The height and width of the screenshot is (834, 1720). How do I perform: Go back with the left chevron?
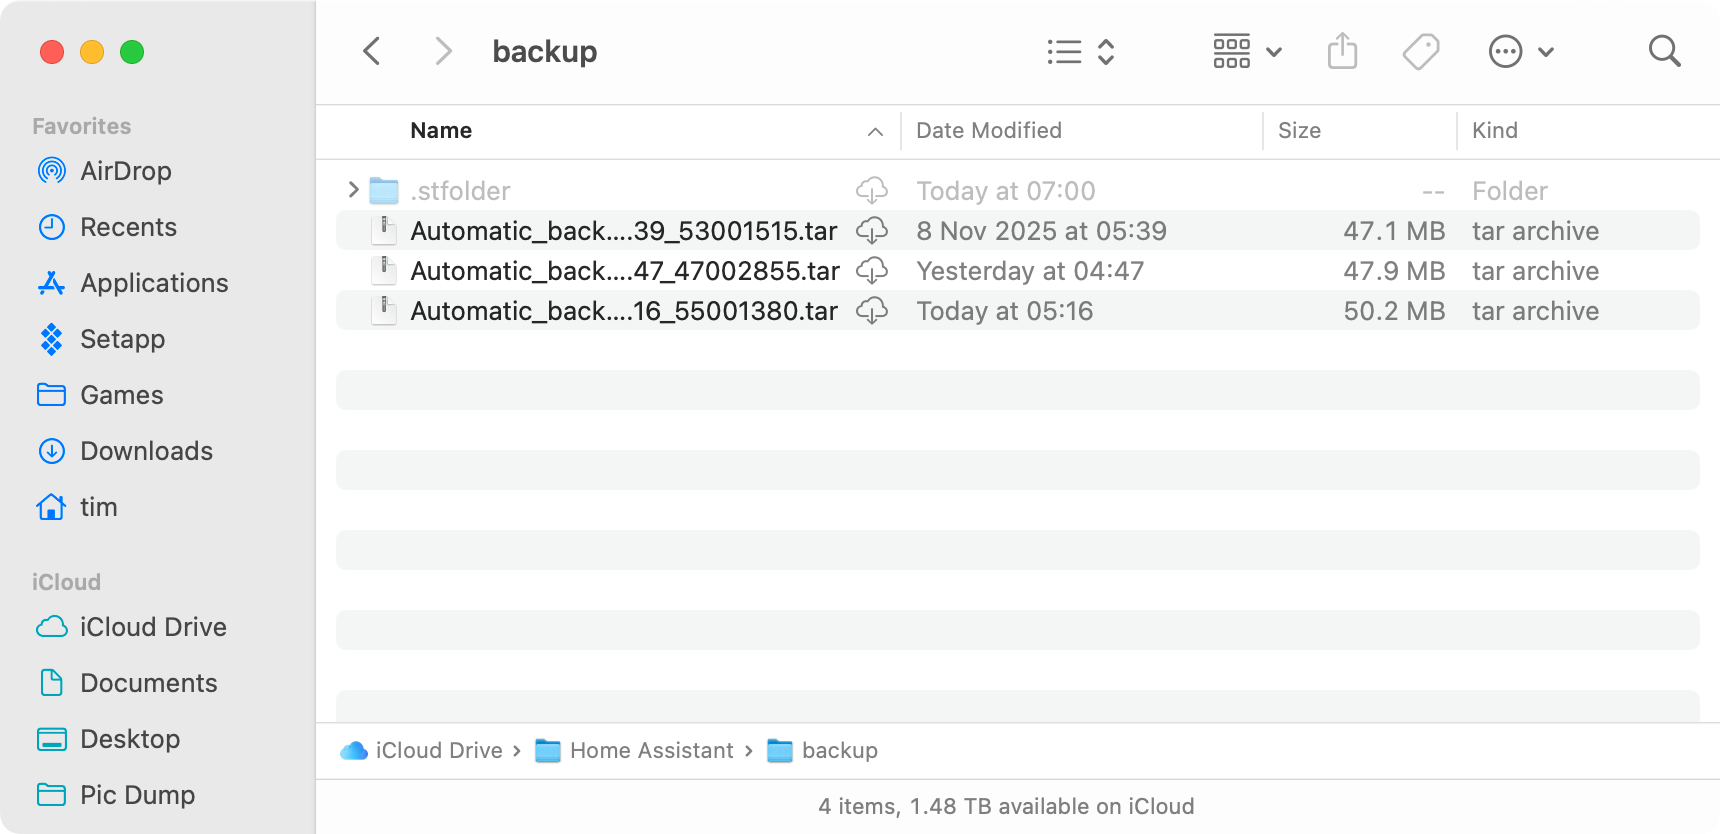tap(372, 51)
